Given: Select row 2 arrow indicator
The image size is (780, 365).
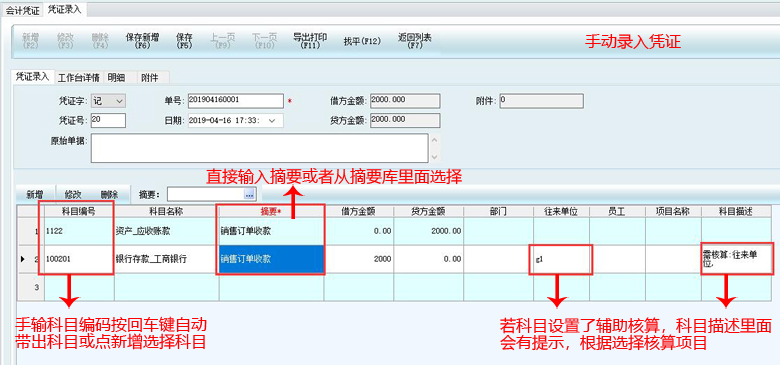Looking at the screenshot, I should tap(22, 259).
